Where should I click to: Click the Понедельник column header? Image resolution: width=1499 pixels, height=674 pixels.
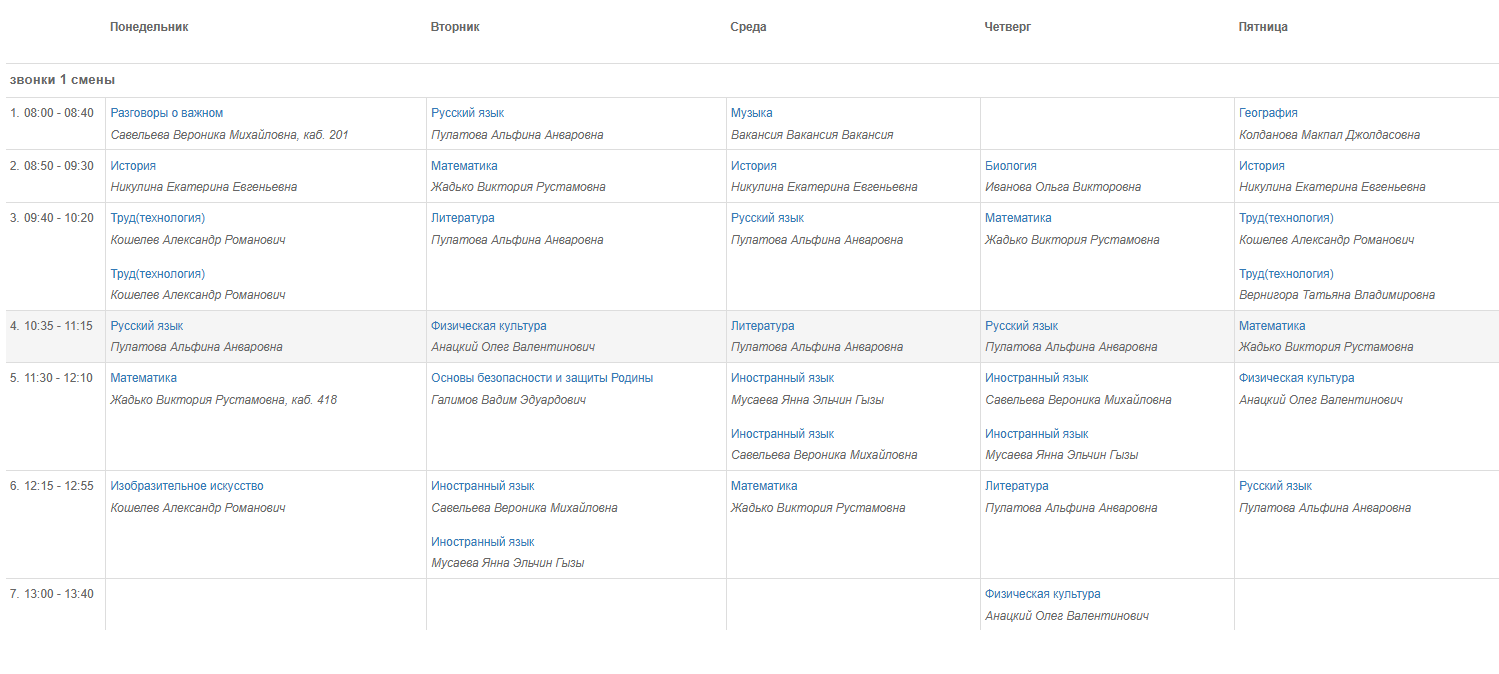tap(149, 27)
